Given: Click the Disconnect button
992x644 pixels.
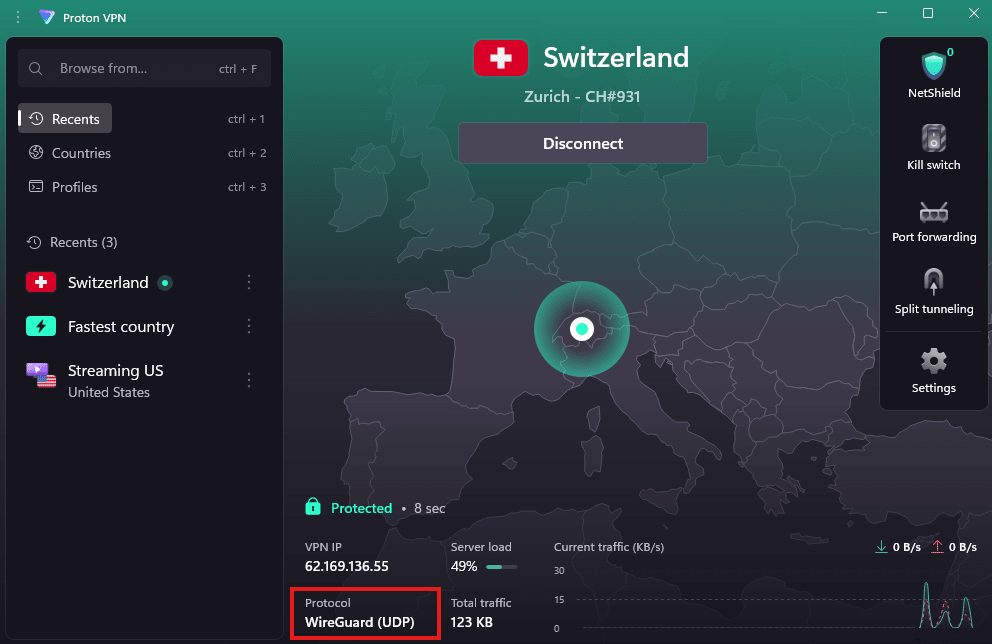Looking at the screenshot, I should 583,143.
